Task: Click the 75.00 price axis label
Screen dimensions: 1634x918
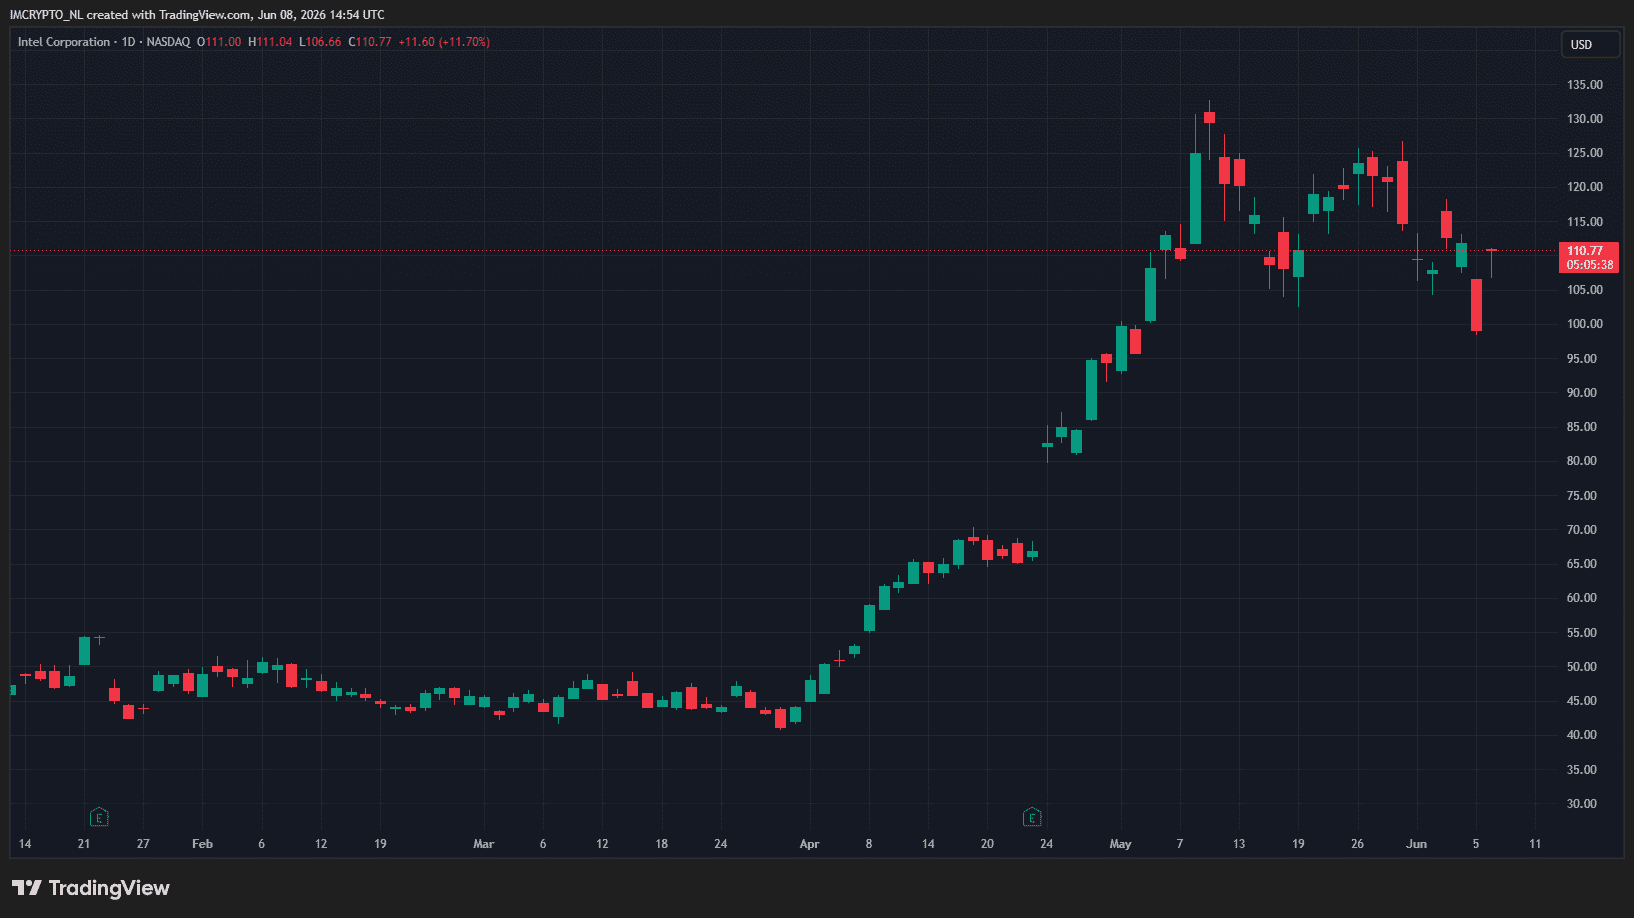Action: (1582, 496)
